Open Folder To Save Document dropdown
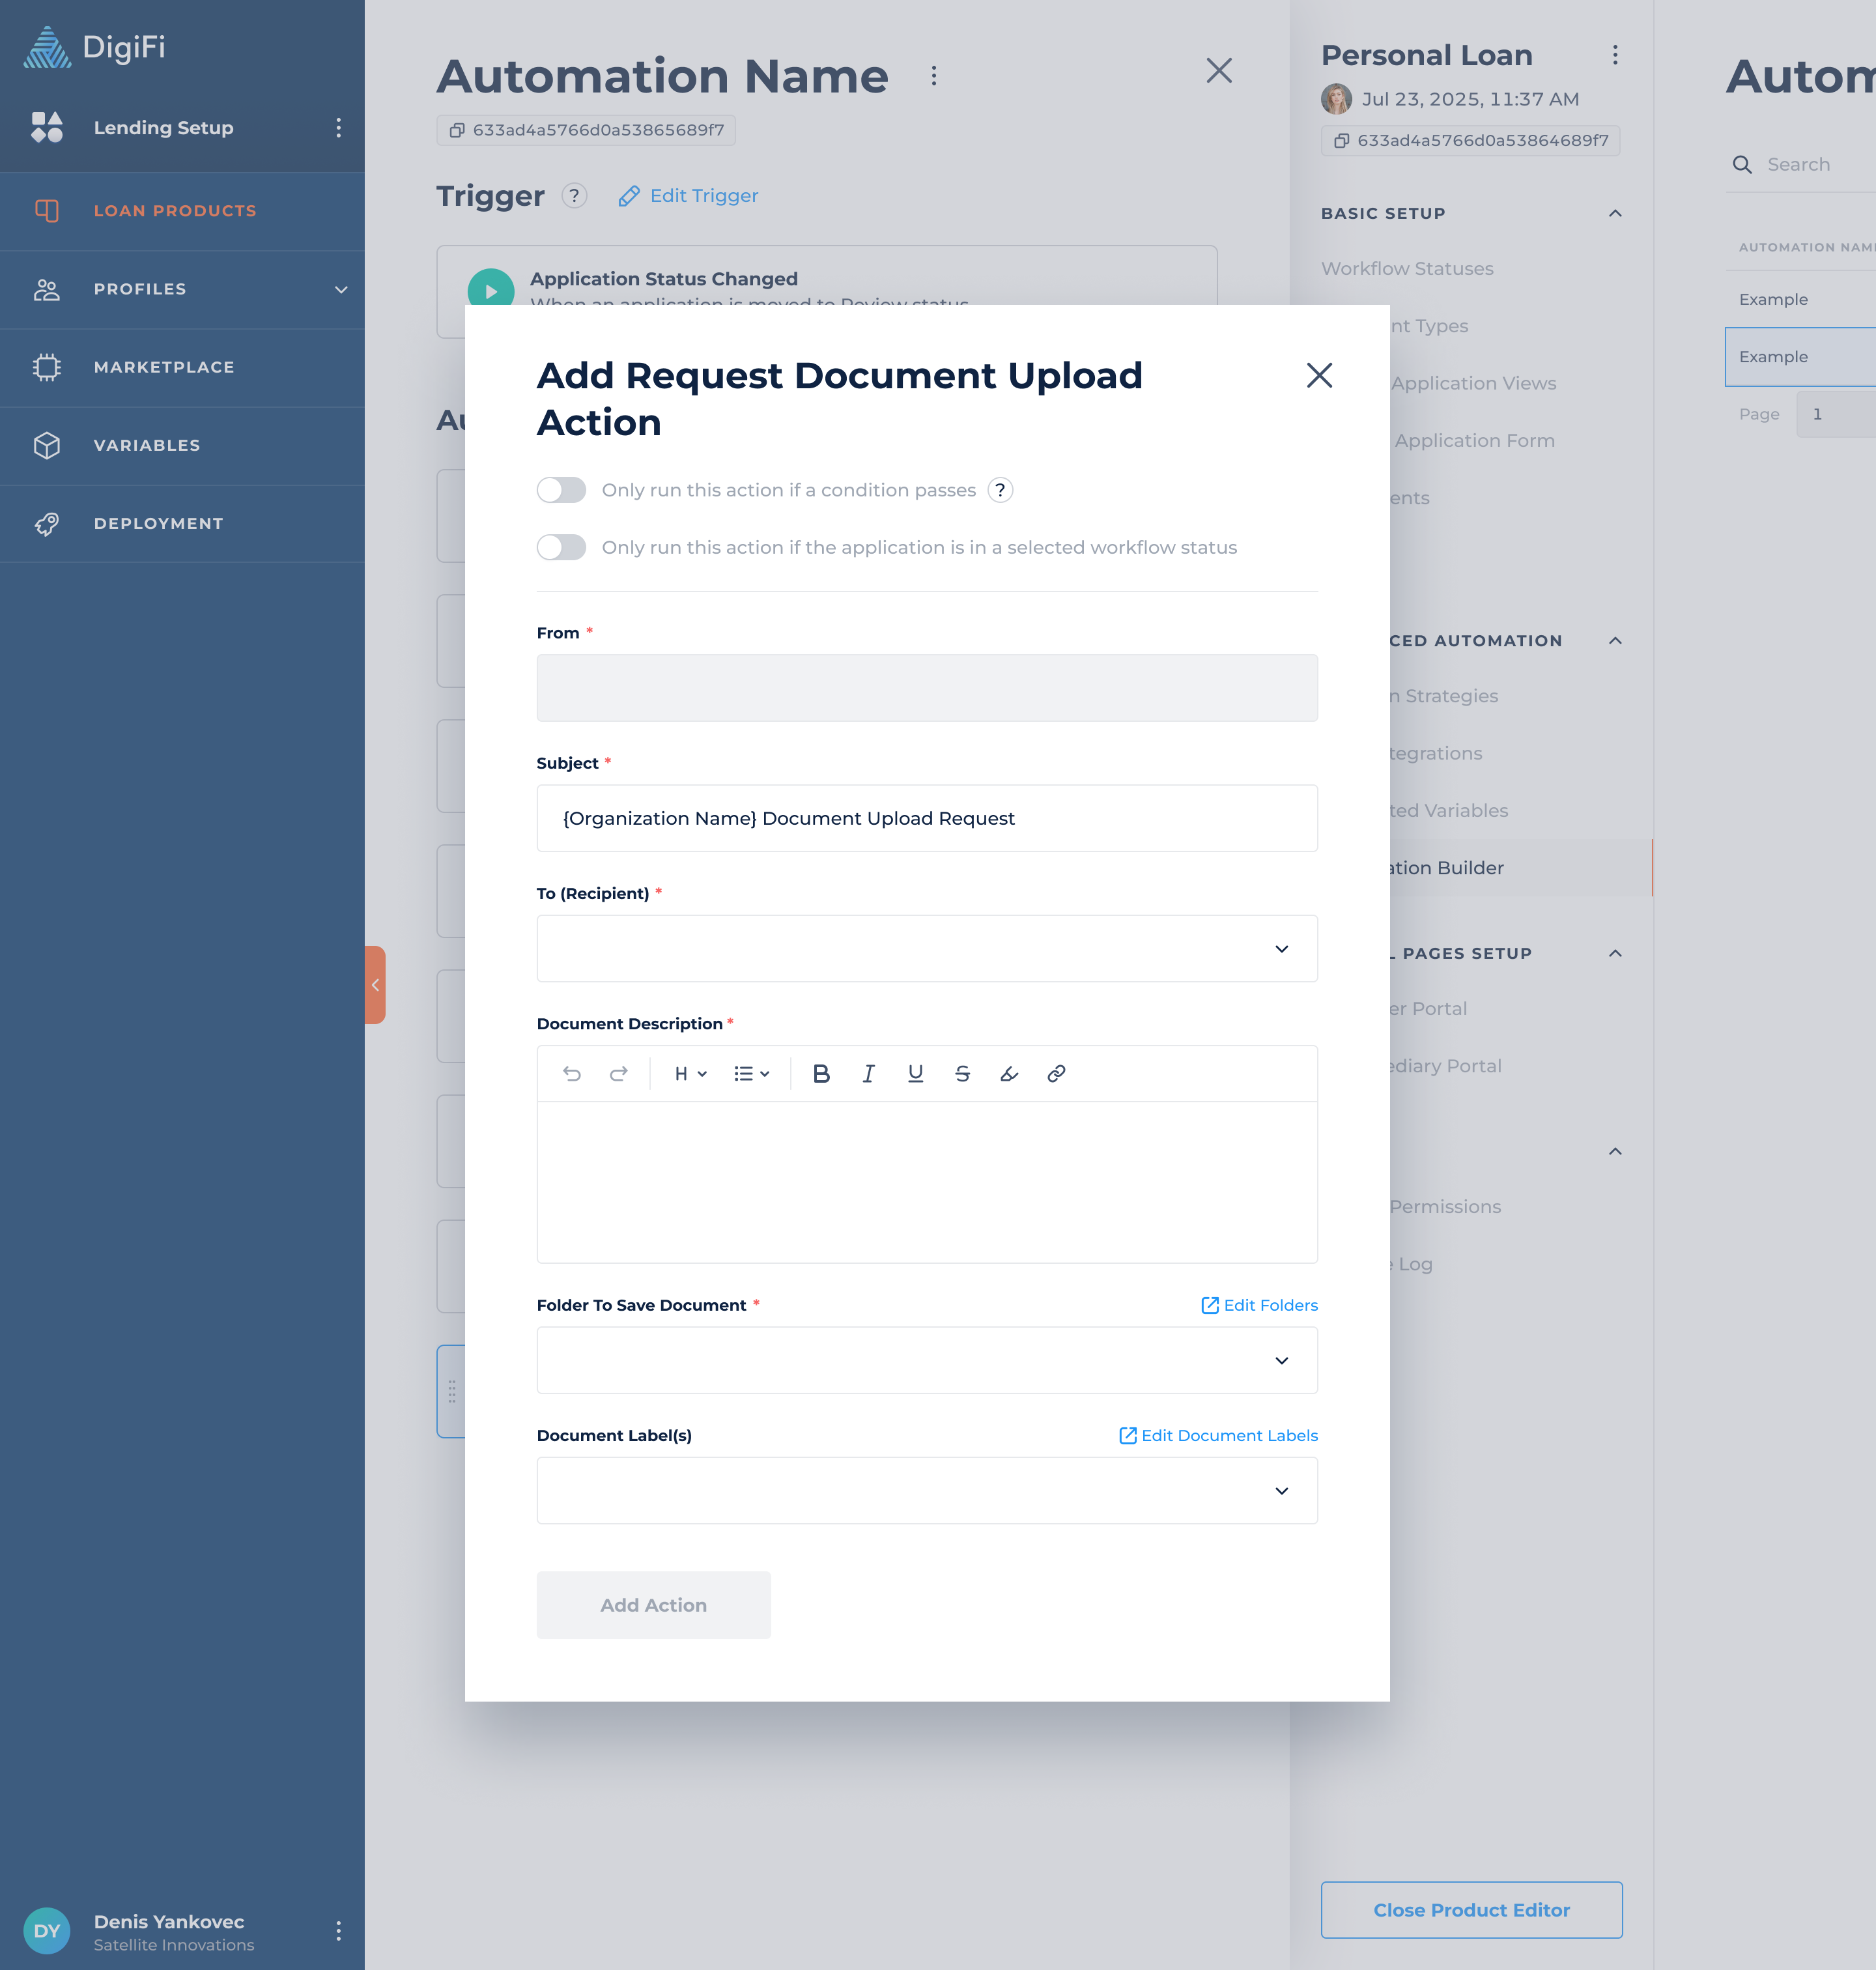The width and height of the screenshot is (1876, 1970). 926,1360
